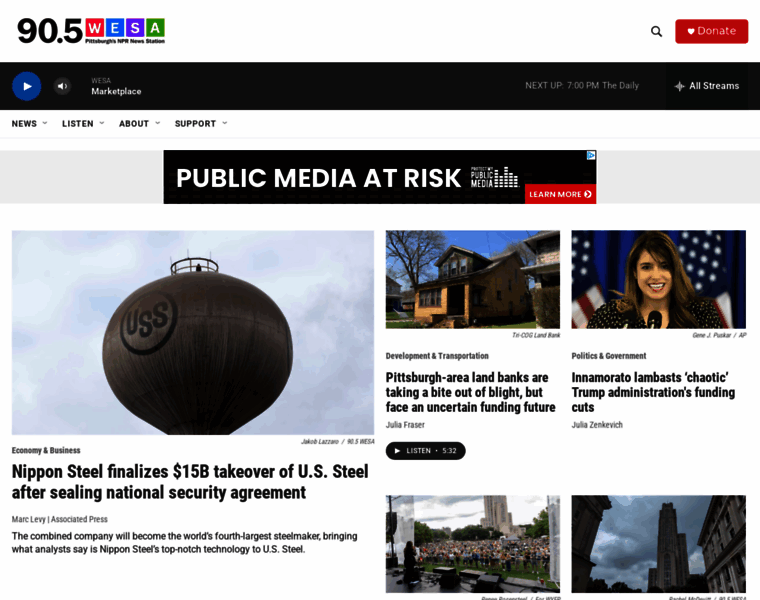760x600 pixels.
Task: Open the site search magnifier icon
Action: click(x=656, y=32)
